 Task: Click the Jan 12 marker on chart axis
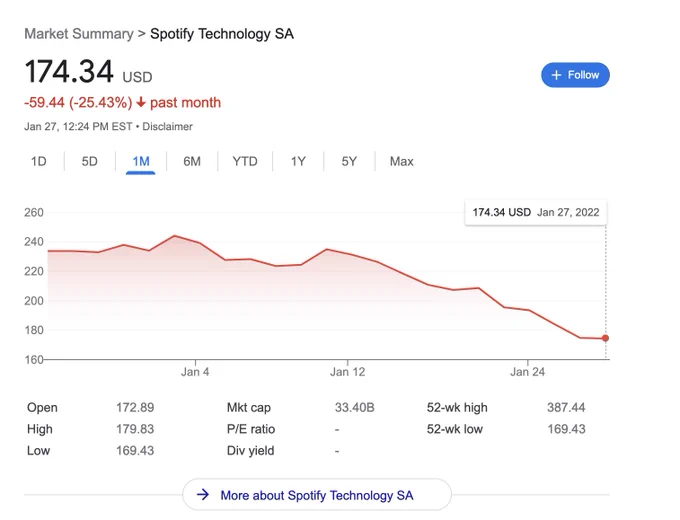pos(347,372)
